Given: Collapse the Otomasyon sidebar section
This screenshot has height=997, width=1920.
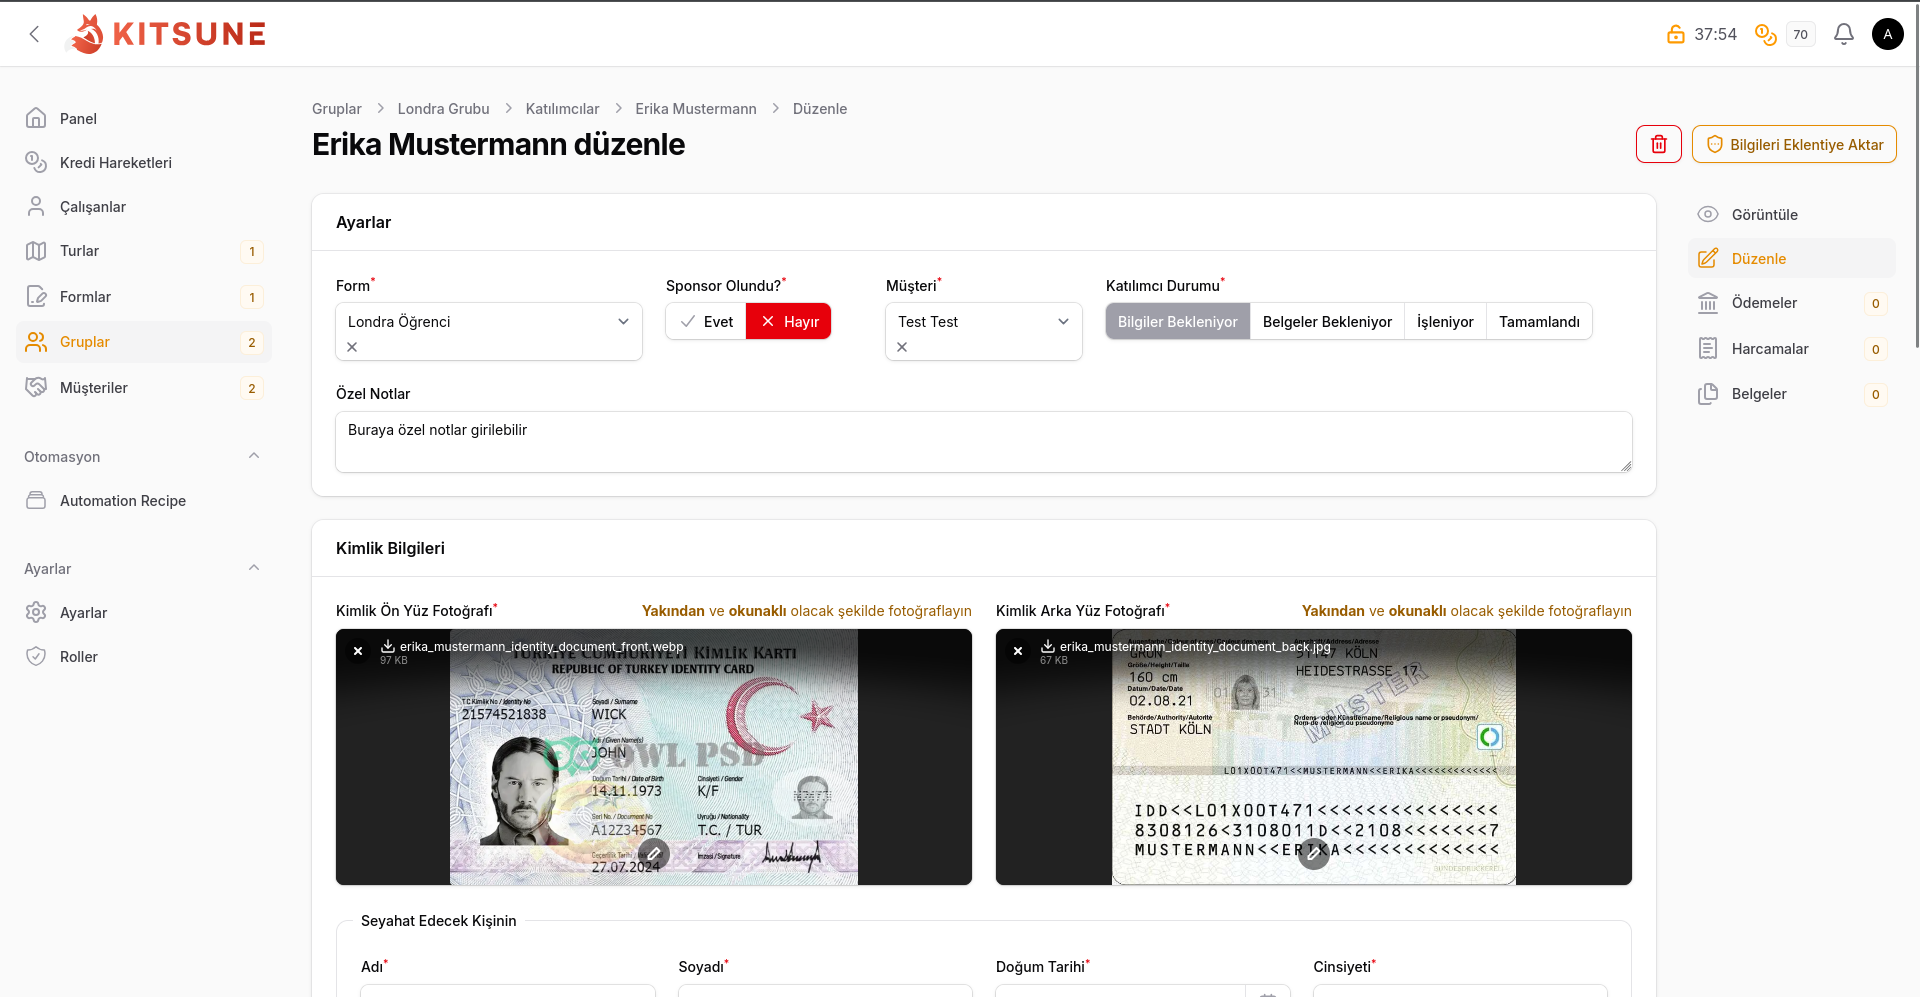Looking at the screenshot, I should point(254,456).
